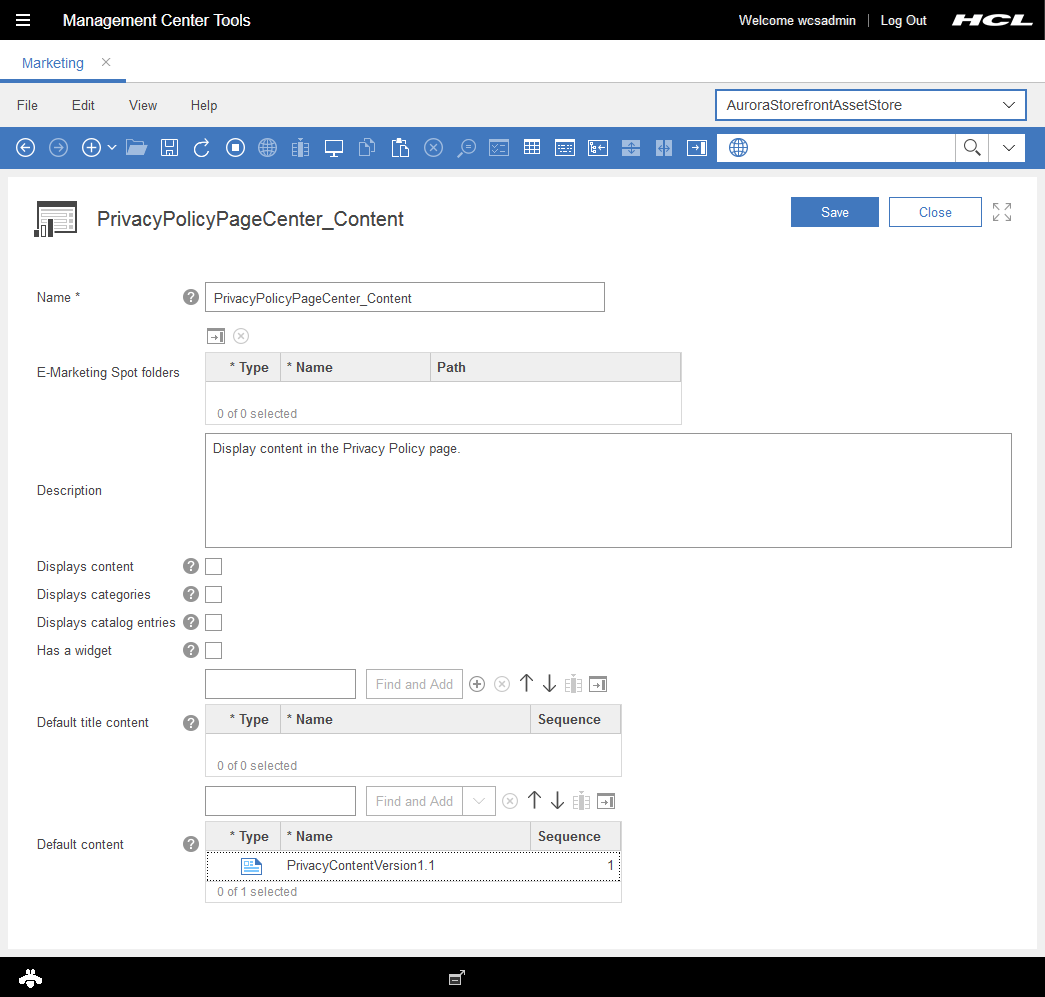
Task: Click help icon next to Name field
Action: coord(191,297)
